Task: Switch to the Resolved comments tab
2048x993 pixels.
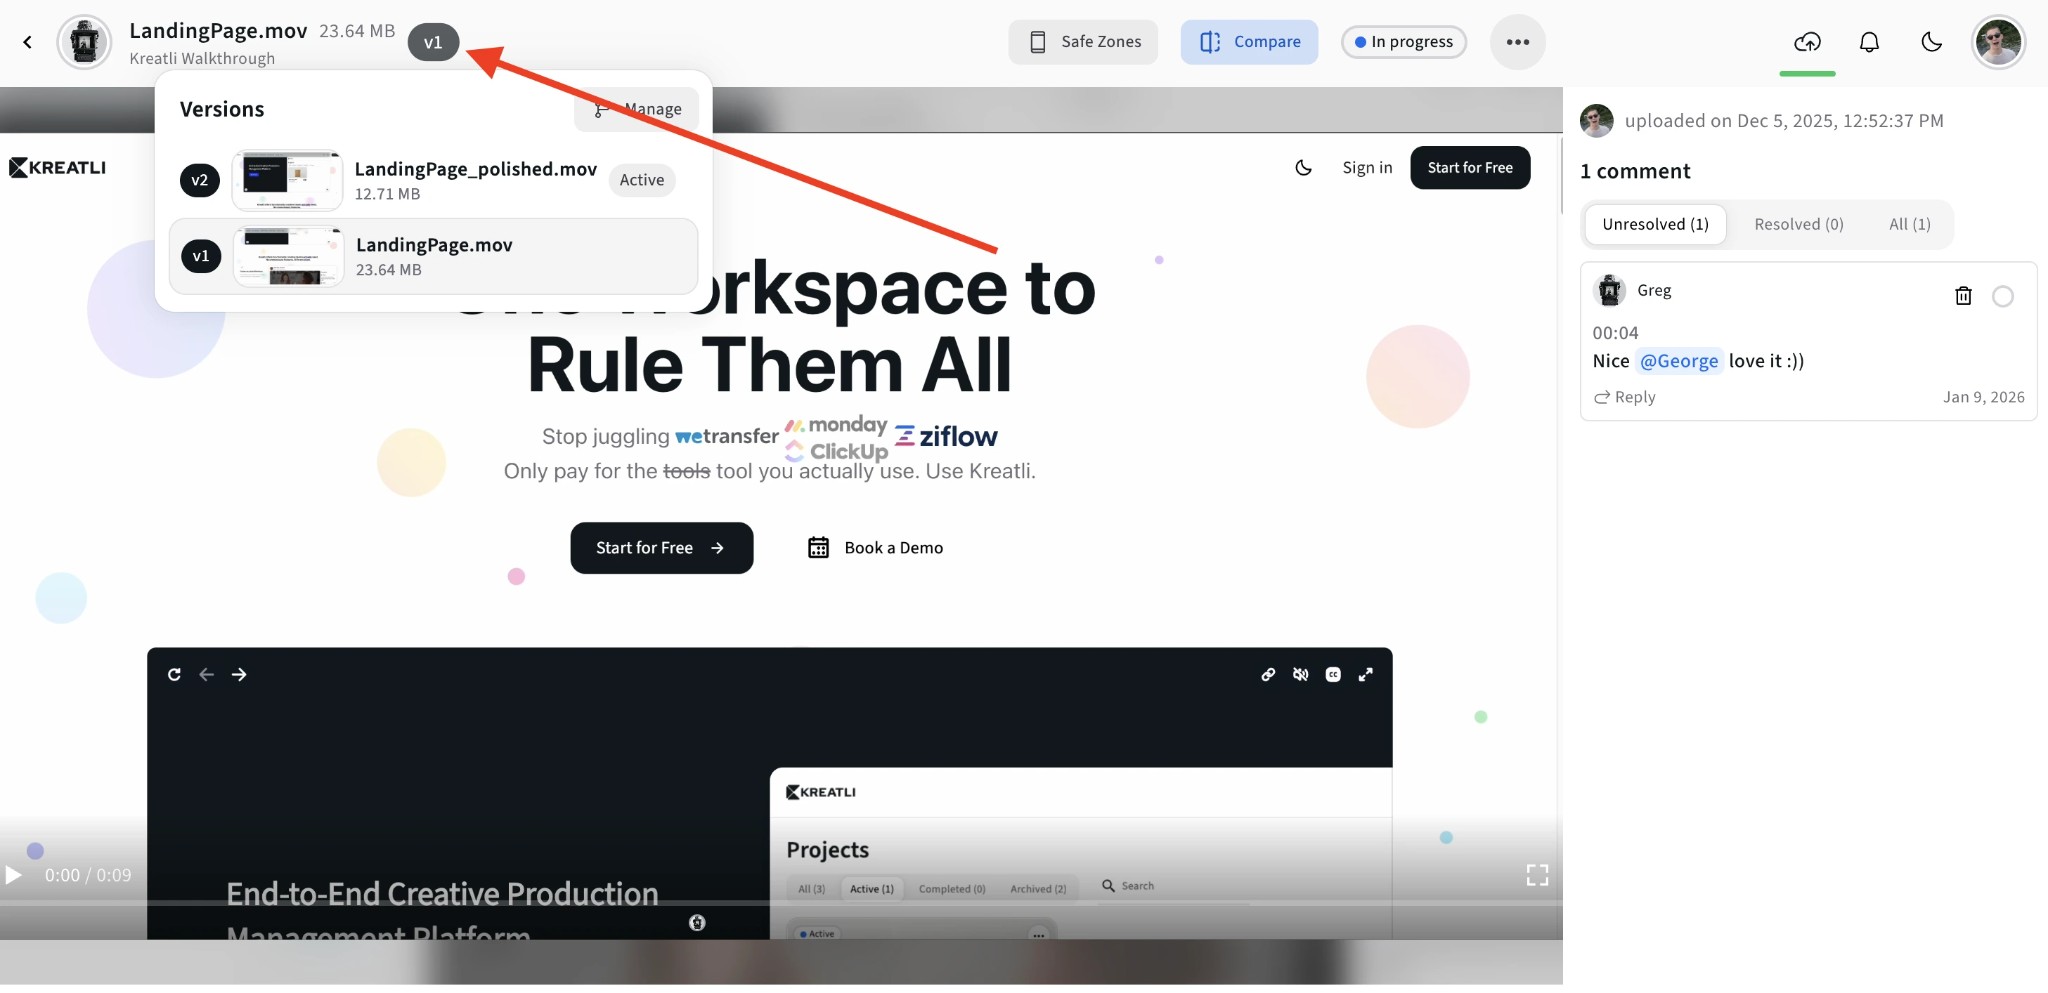Action: point(1797,224)
